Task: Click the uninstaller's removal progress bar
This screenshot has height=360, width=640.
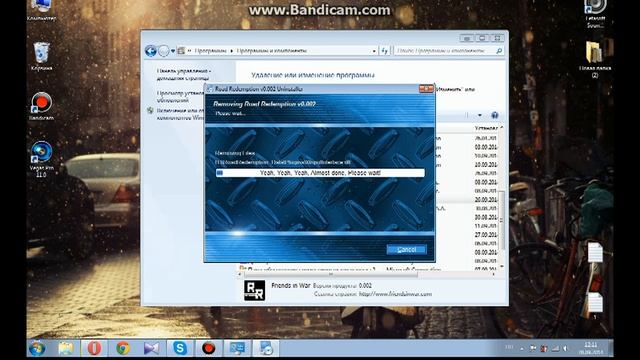Action: pyautogui.click(x=320, y=173)
